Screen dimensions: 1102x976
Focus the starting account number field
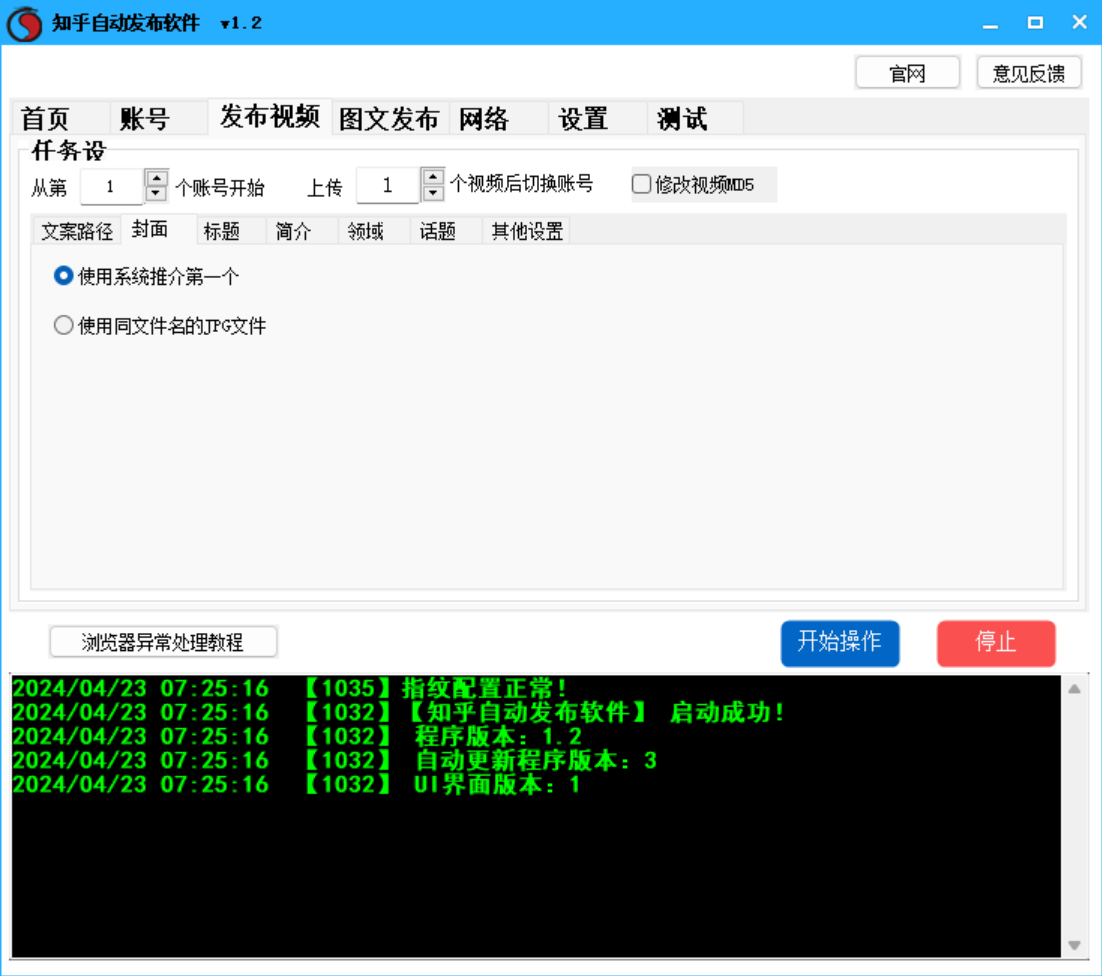point(111,187)
